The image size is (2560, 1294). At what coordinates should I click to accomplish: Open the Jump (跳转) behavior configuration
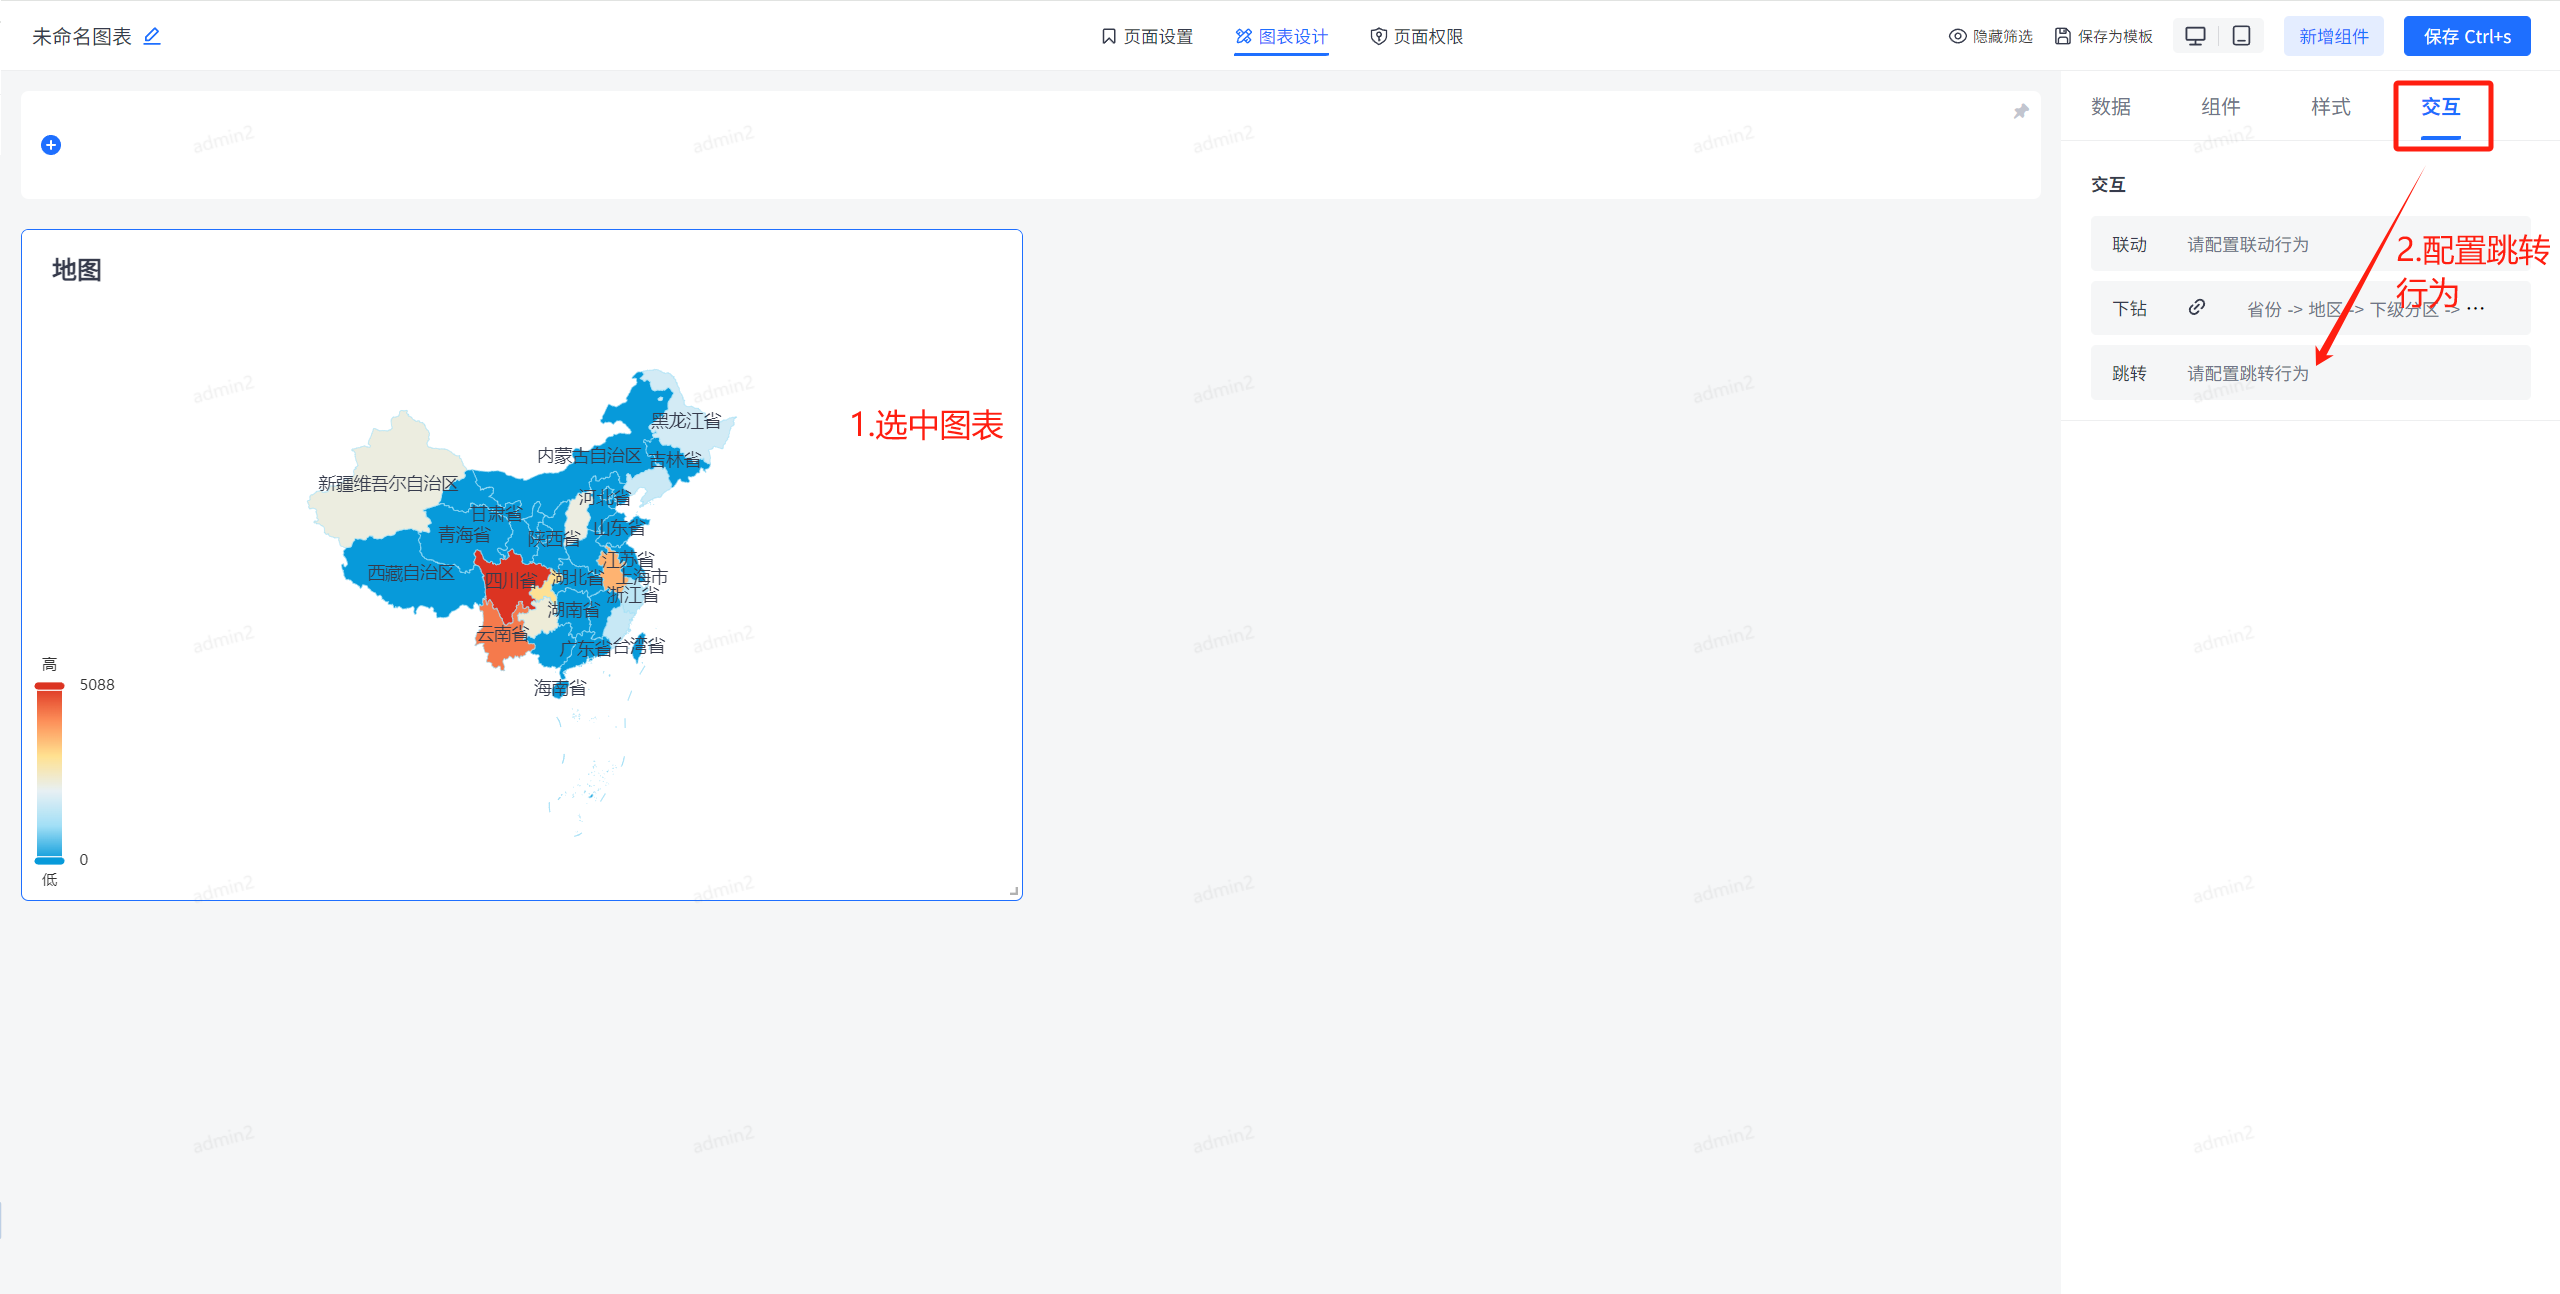click(x=2247, y=373)
